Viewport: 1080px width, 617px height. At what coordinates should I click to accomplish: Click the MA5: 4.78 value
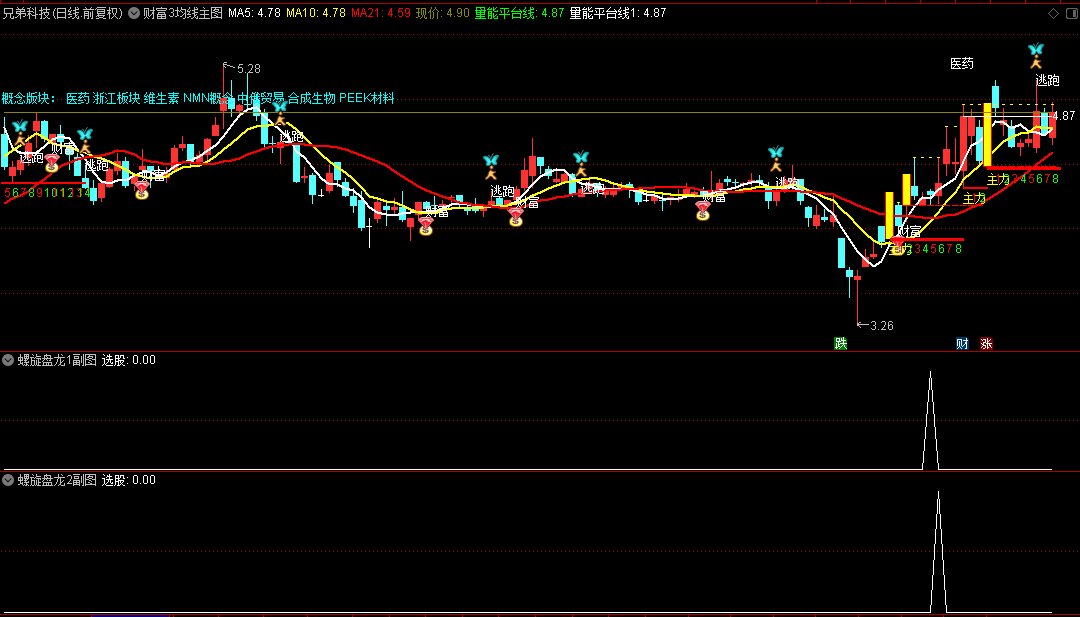(254, 13)
